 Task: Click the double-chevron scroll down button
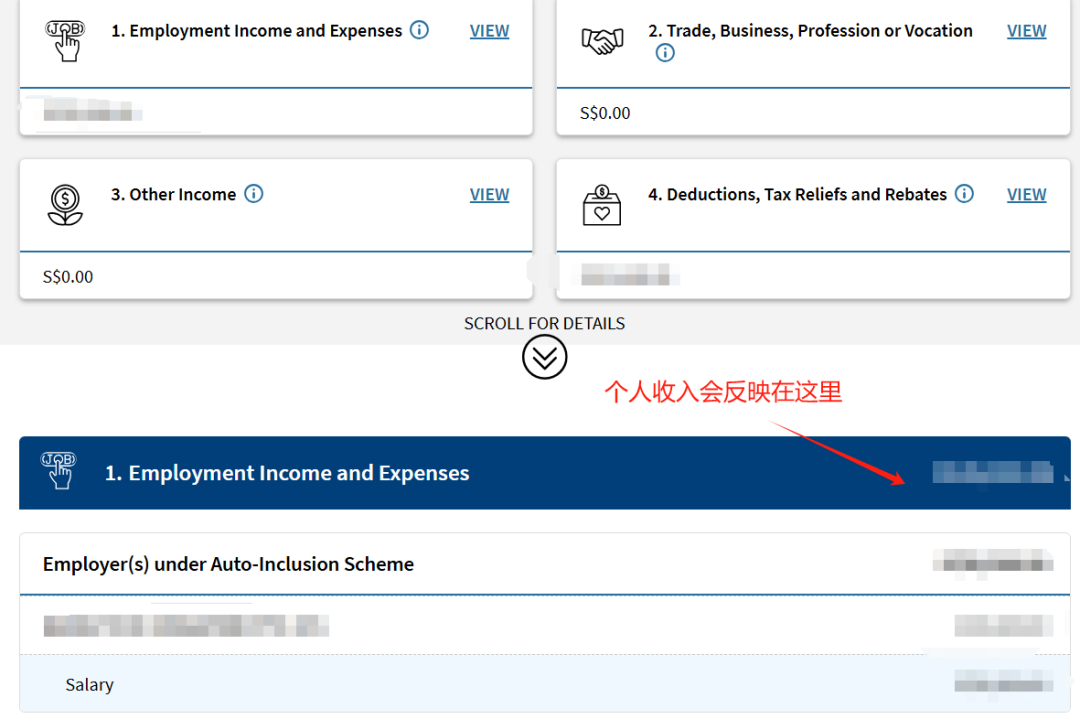point(544,357)
